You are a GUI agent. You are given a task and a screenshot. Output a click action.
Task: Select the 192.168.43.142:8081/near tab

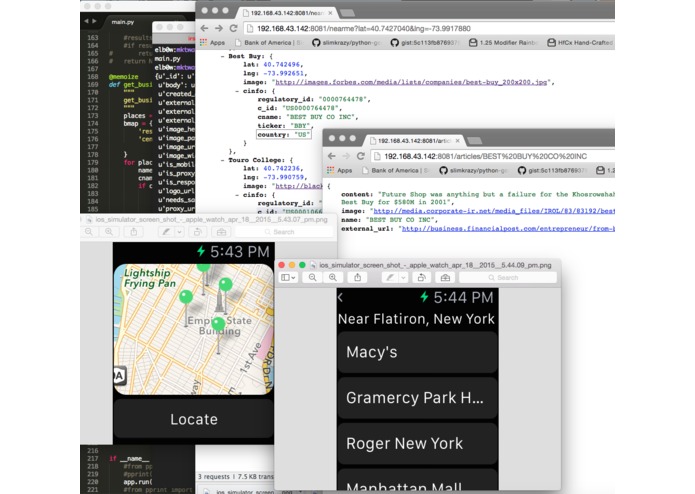coord(287,13)
